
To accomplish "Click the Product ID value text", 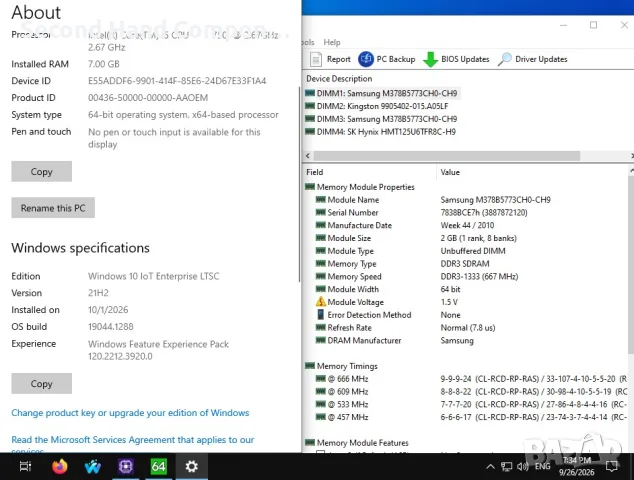I will click(x=148, y=98).
